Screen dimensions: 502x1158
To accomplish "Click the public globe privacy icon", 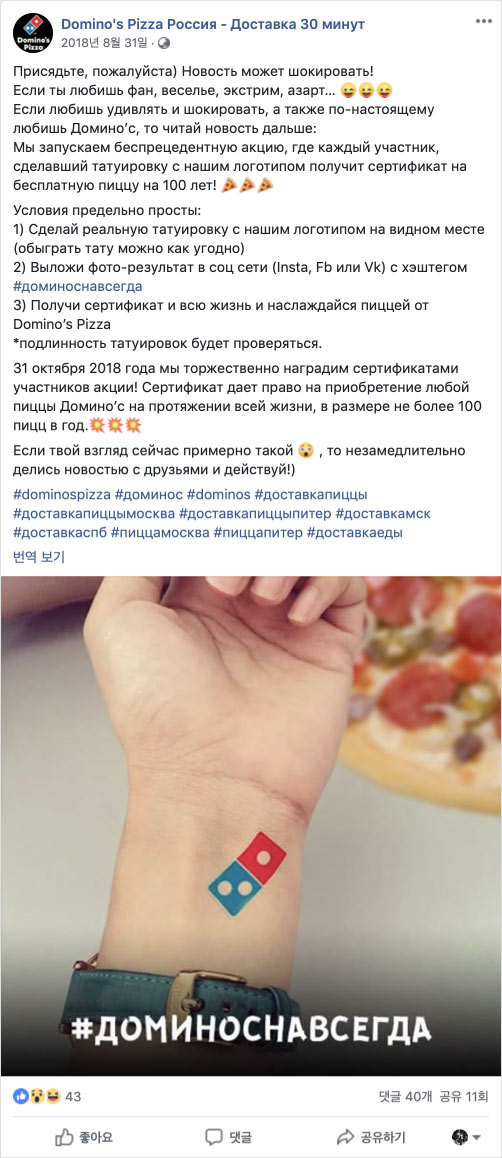I will pos(164,43).
